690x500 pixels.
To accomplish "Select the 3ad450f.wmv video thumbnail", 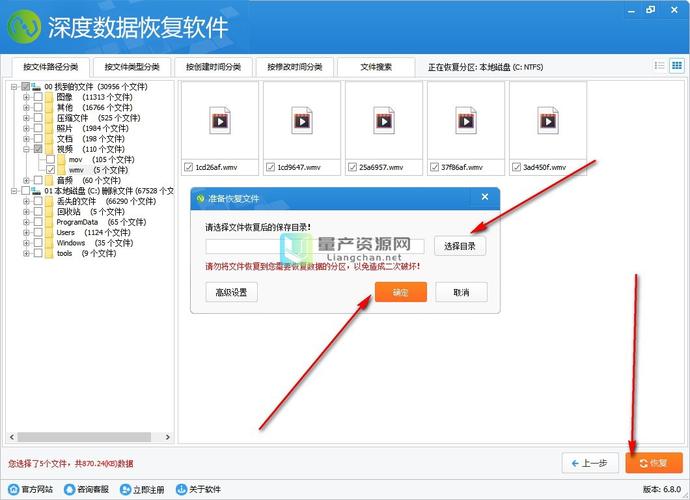I will [x=548, y=120].
